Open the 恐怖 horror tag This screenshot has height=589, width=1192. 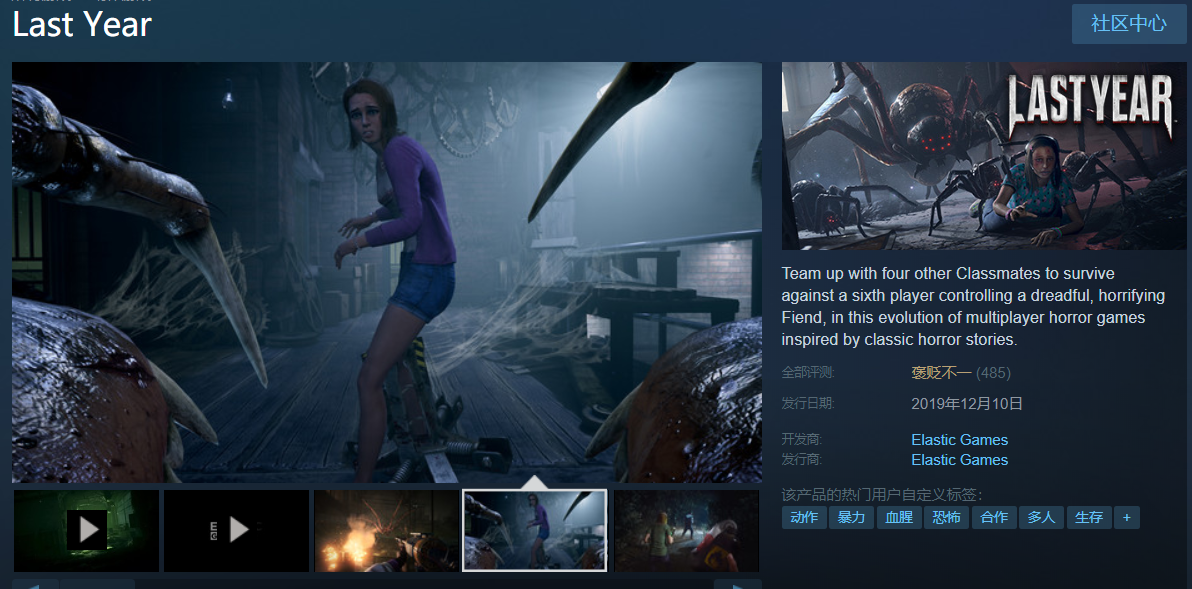click(x=946, y=518)
